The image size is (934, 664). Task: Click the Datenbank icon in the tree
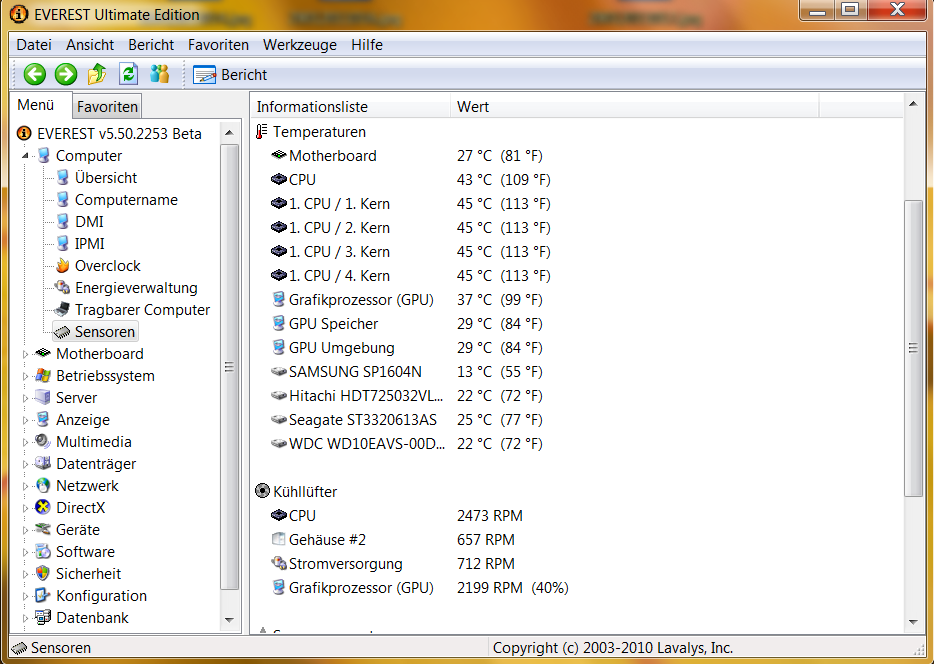(x=43, y=618)
